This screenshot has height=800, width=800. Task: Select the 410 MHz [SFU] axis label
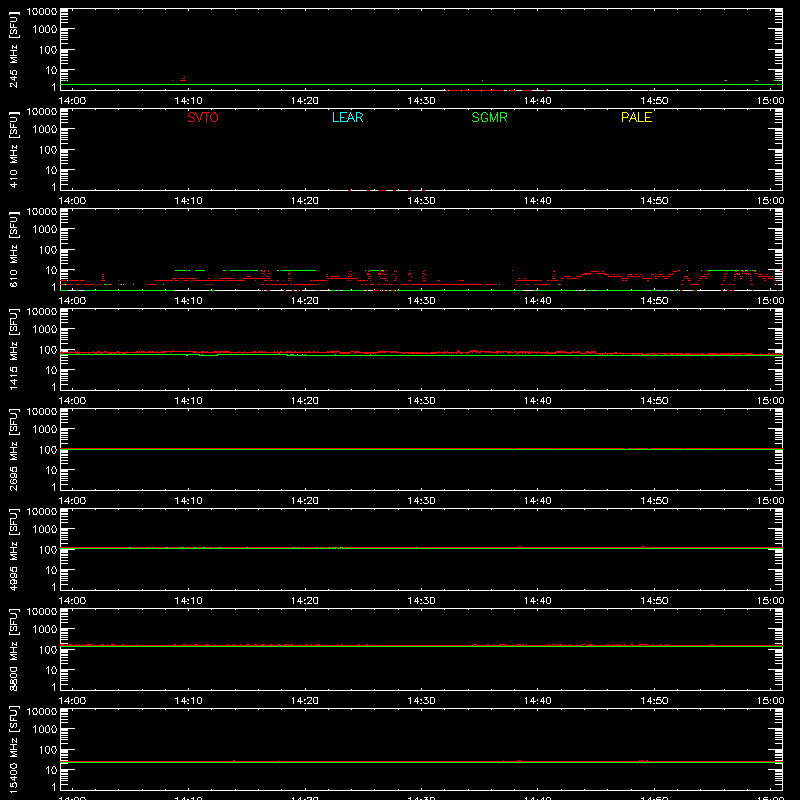13,149
